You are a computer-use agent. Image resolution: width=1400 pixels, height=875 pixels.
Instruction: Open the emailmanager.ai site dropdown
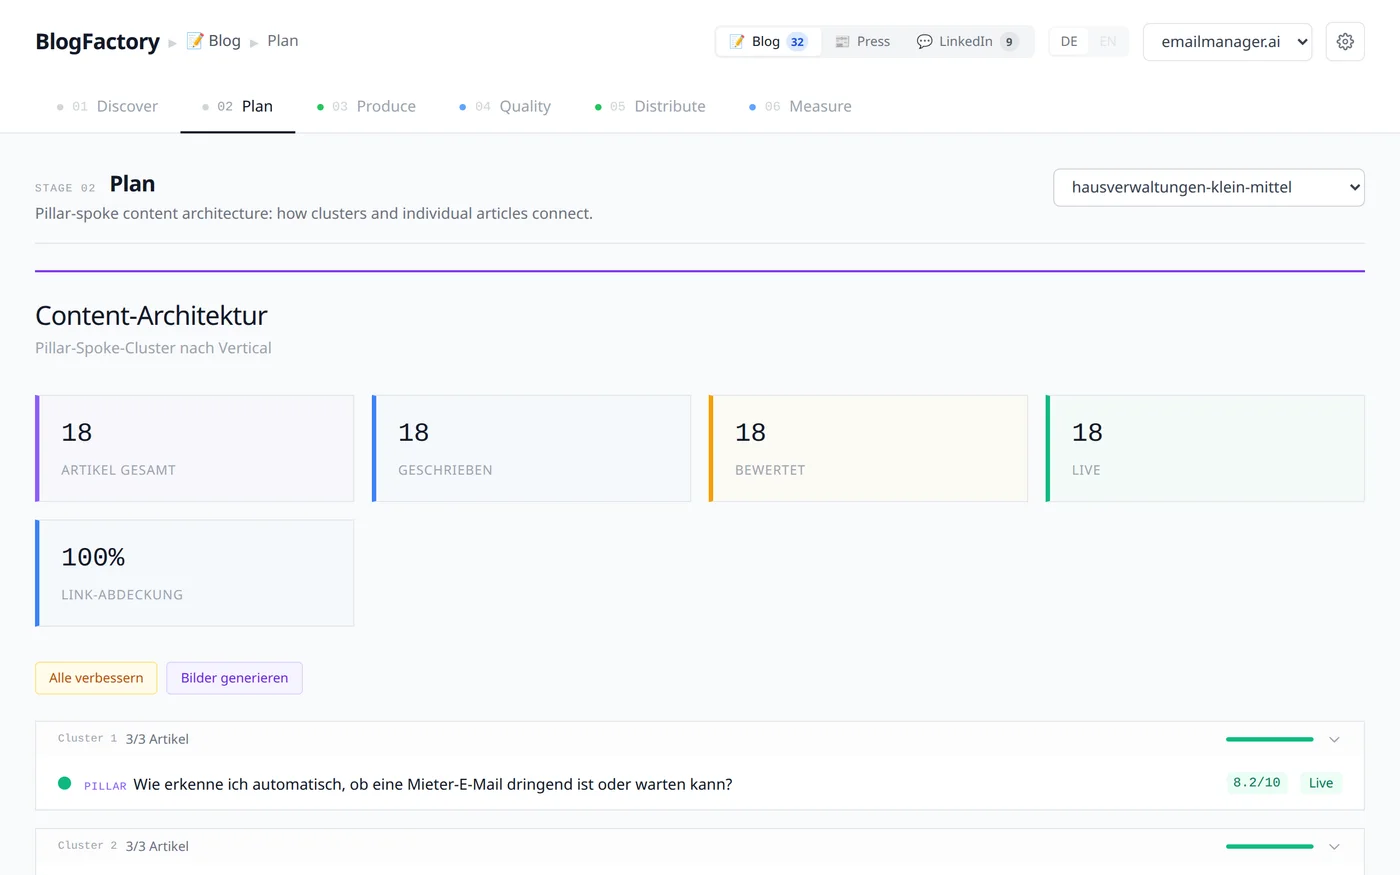[1227, 42]
